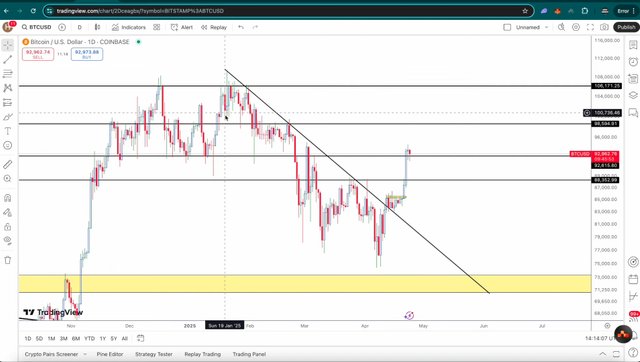Image resolution: width=640 pixels, height=362 pixels.
Task: Open quick search in top toolbar
Action: 562,27
